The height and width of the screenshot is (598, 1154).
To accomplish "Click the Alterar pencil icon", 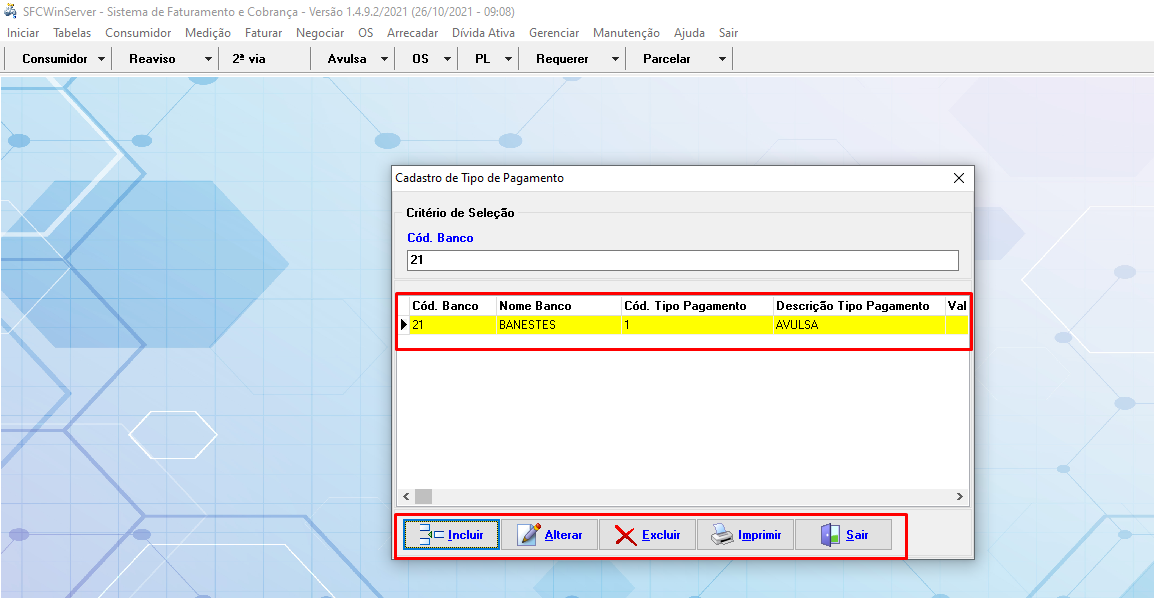I will pos(529,535).
